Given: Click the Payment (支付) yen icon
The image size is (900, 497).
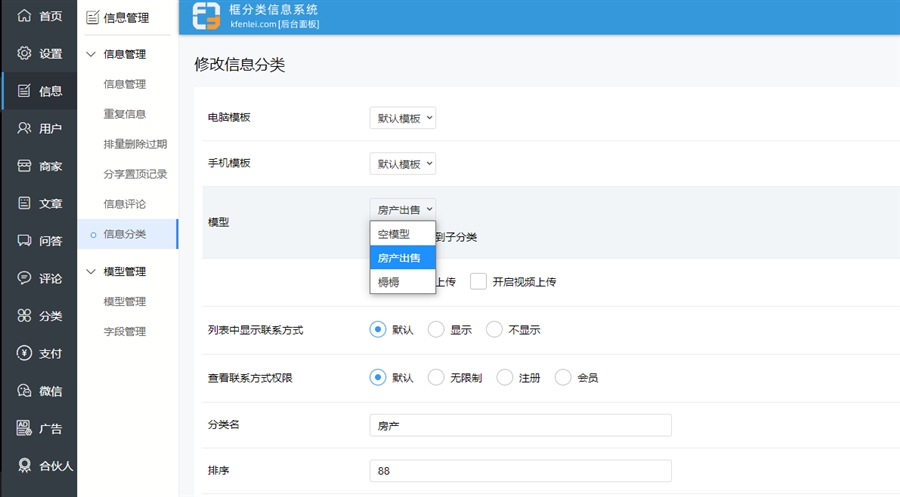Looking at the screenshot, I should point(25,353).
